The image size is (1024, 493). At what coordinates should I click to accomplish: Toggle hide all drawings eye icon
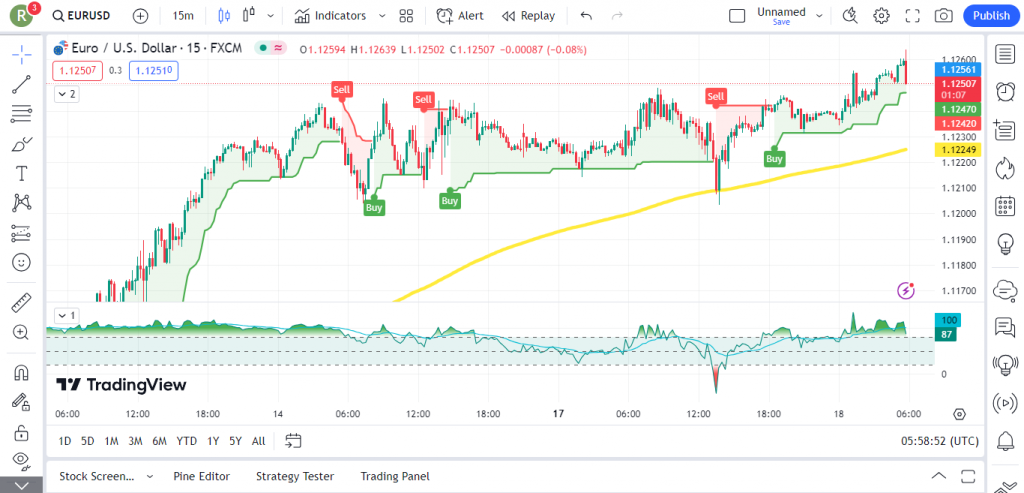pyautogui.click(x=22, y=461)
